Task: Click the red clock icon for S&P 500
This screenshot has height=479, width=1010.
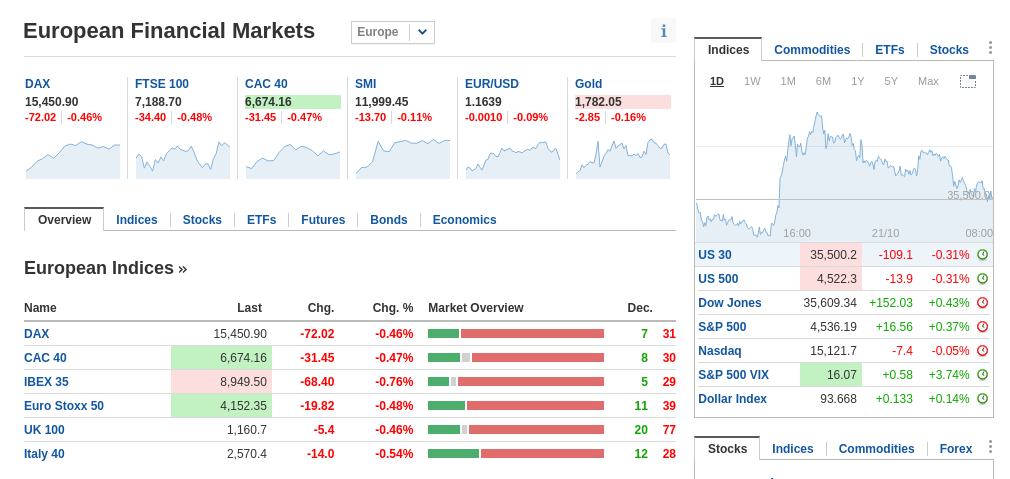Action: tap(982, 326)
